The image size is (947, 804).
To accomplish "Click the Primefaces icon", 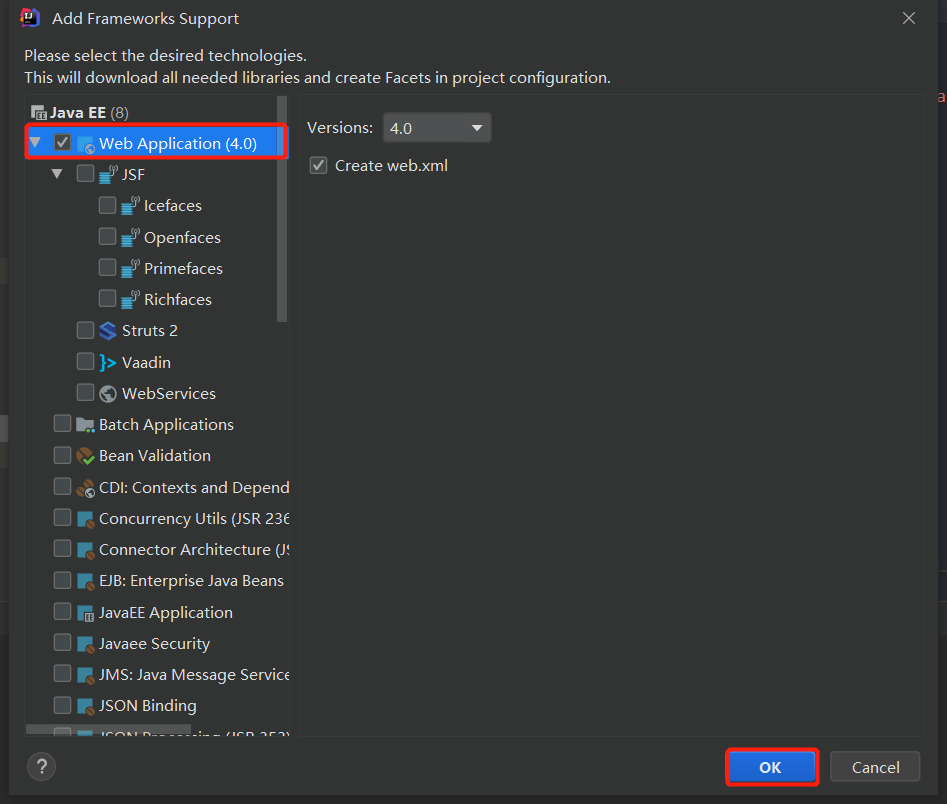I will click(x=130, y=268).
